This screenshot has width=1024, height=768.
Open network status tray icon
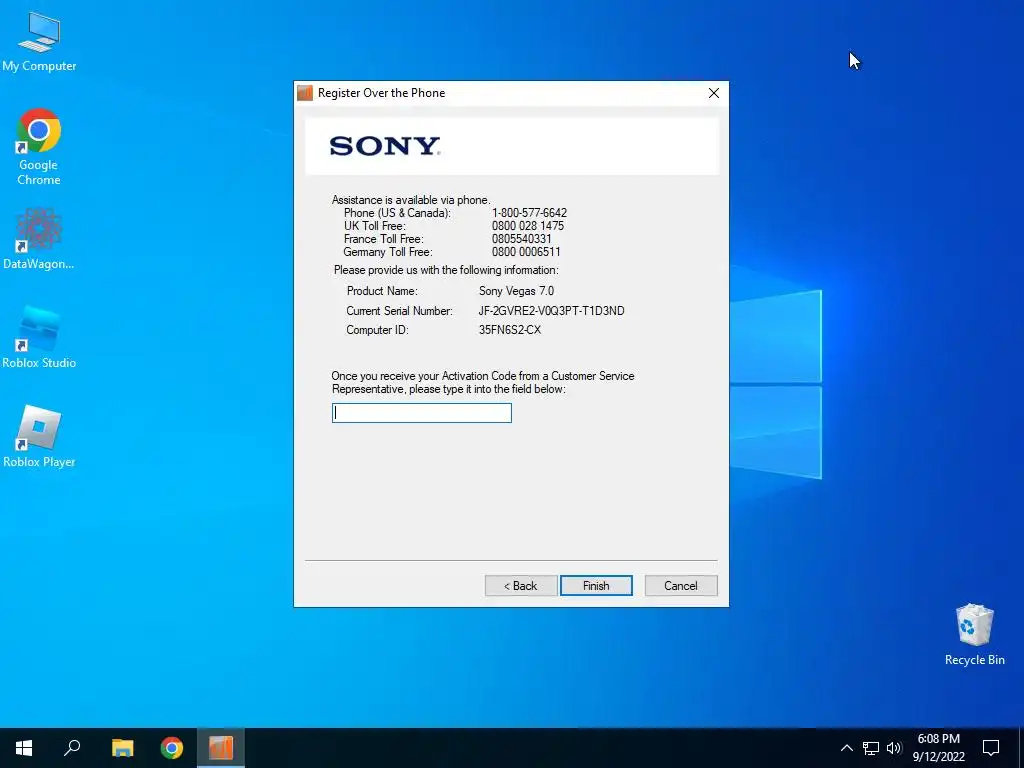coord(871,748)
